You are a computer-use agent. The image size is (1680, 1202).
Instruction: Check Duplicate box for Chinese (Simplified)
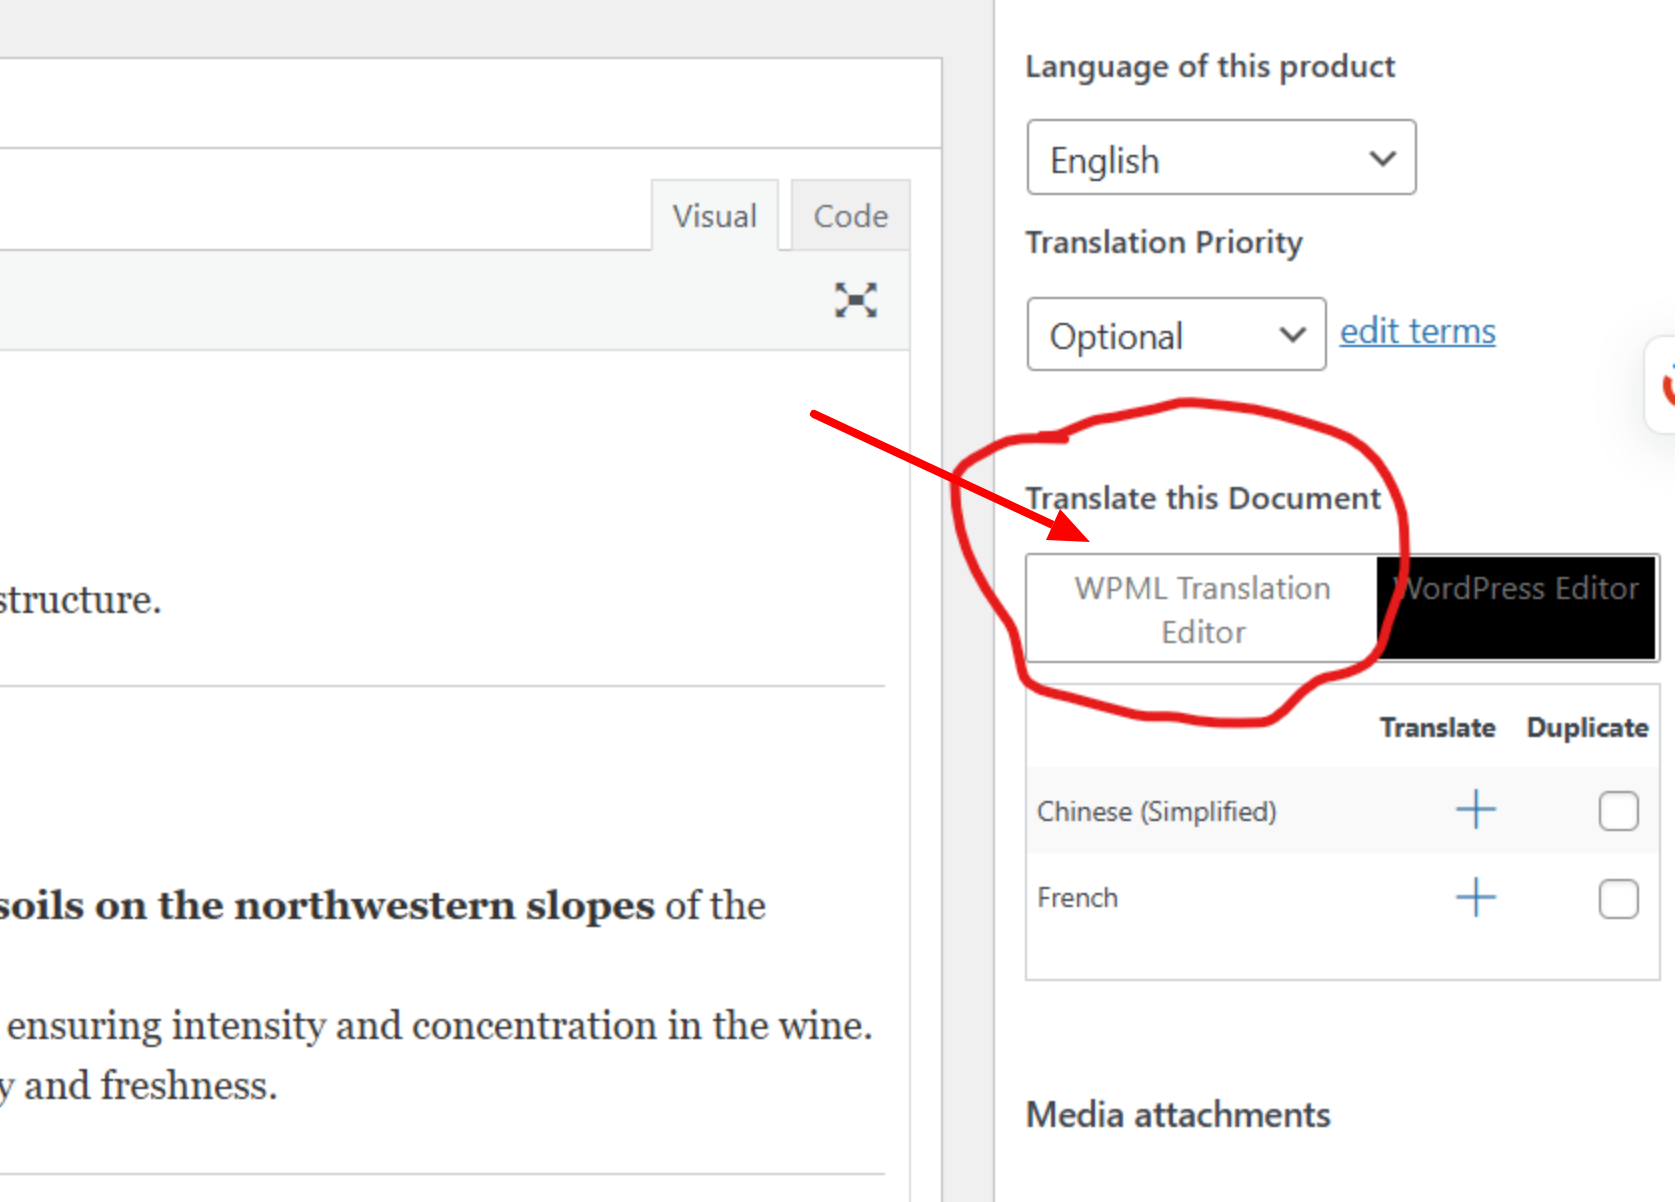click(x=1618, y=810)
